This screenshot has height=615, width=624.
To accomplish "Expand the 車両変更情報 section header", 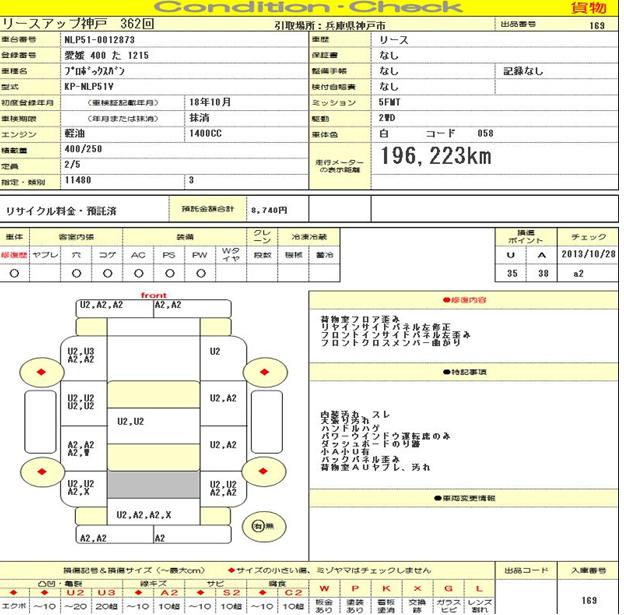I will tap(465, 497).
